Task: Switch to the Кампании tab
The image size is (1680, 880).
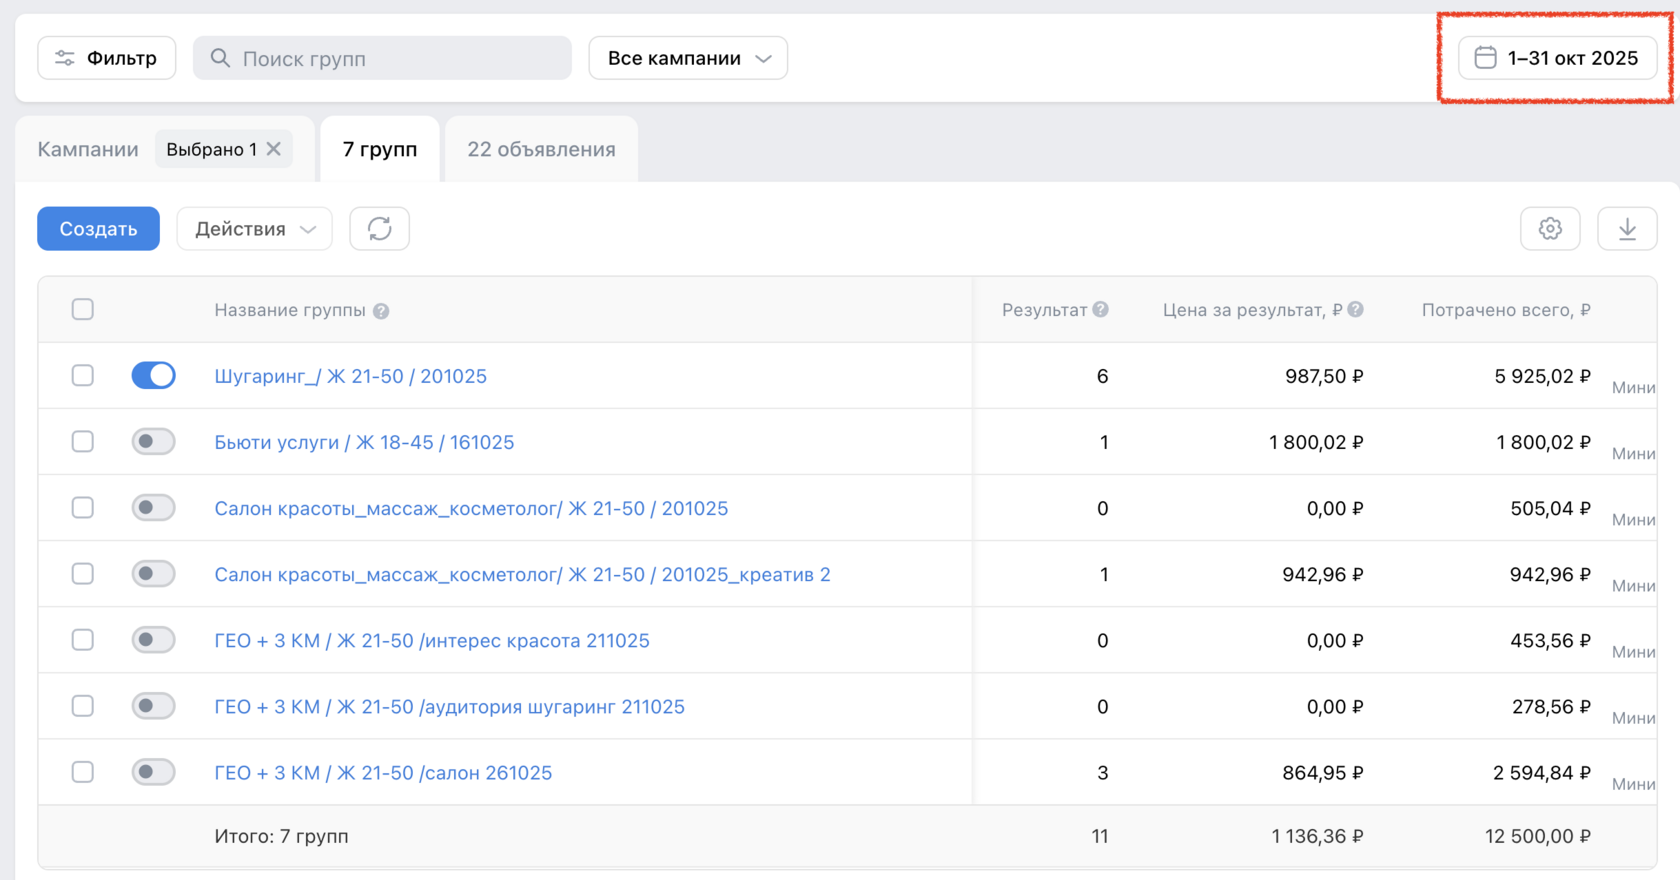Action: tap(88, 149)
